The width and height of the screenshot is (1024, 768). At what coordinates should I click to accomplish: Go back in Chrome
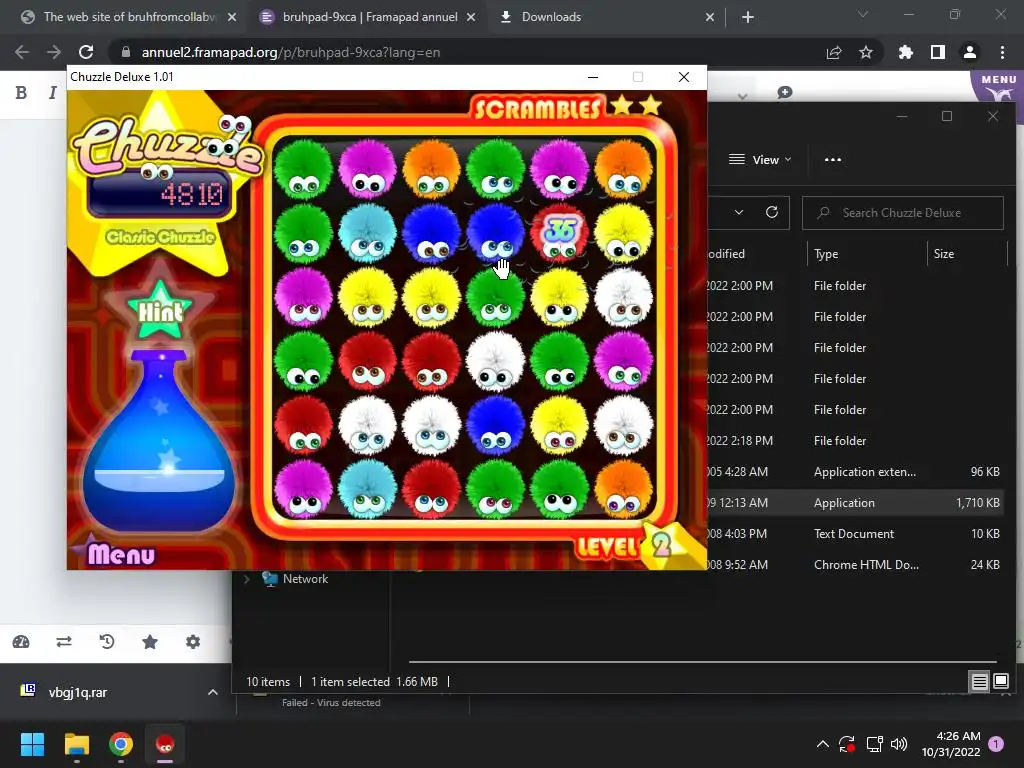click(x=22, y=52)
